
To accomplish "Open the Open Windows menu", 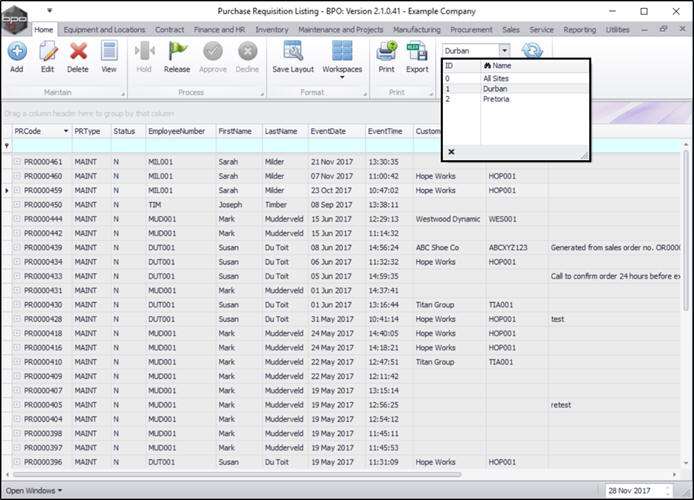I will tap(34, 491).
